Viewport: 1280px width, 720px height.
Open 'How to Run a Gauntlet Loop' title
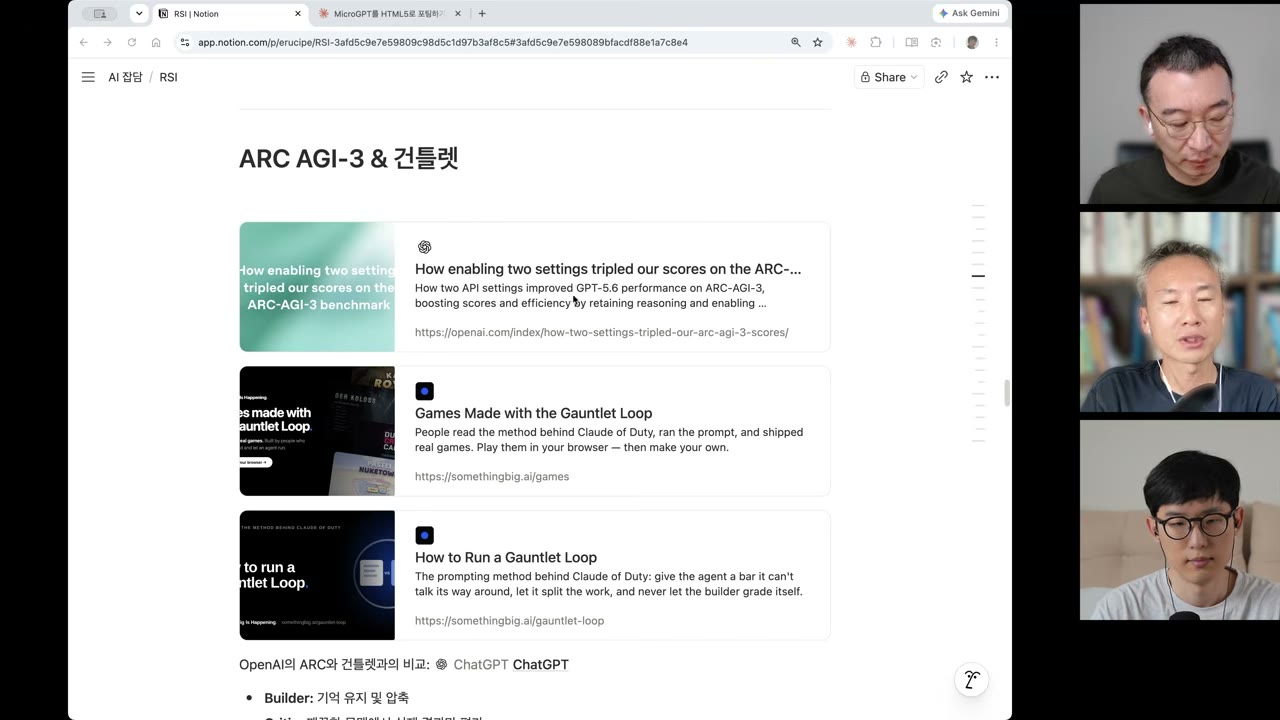[x=506, y=557]
